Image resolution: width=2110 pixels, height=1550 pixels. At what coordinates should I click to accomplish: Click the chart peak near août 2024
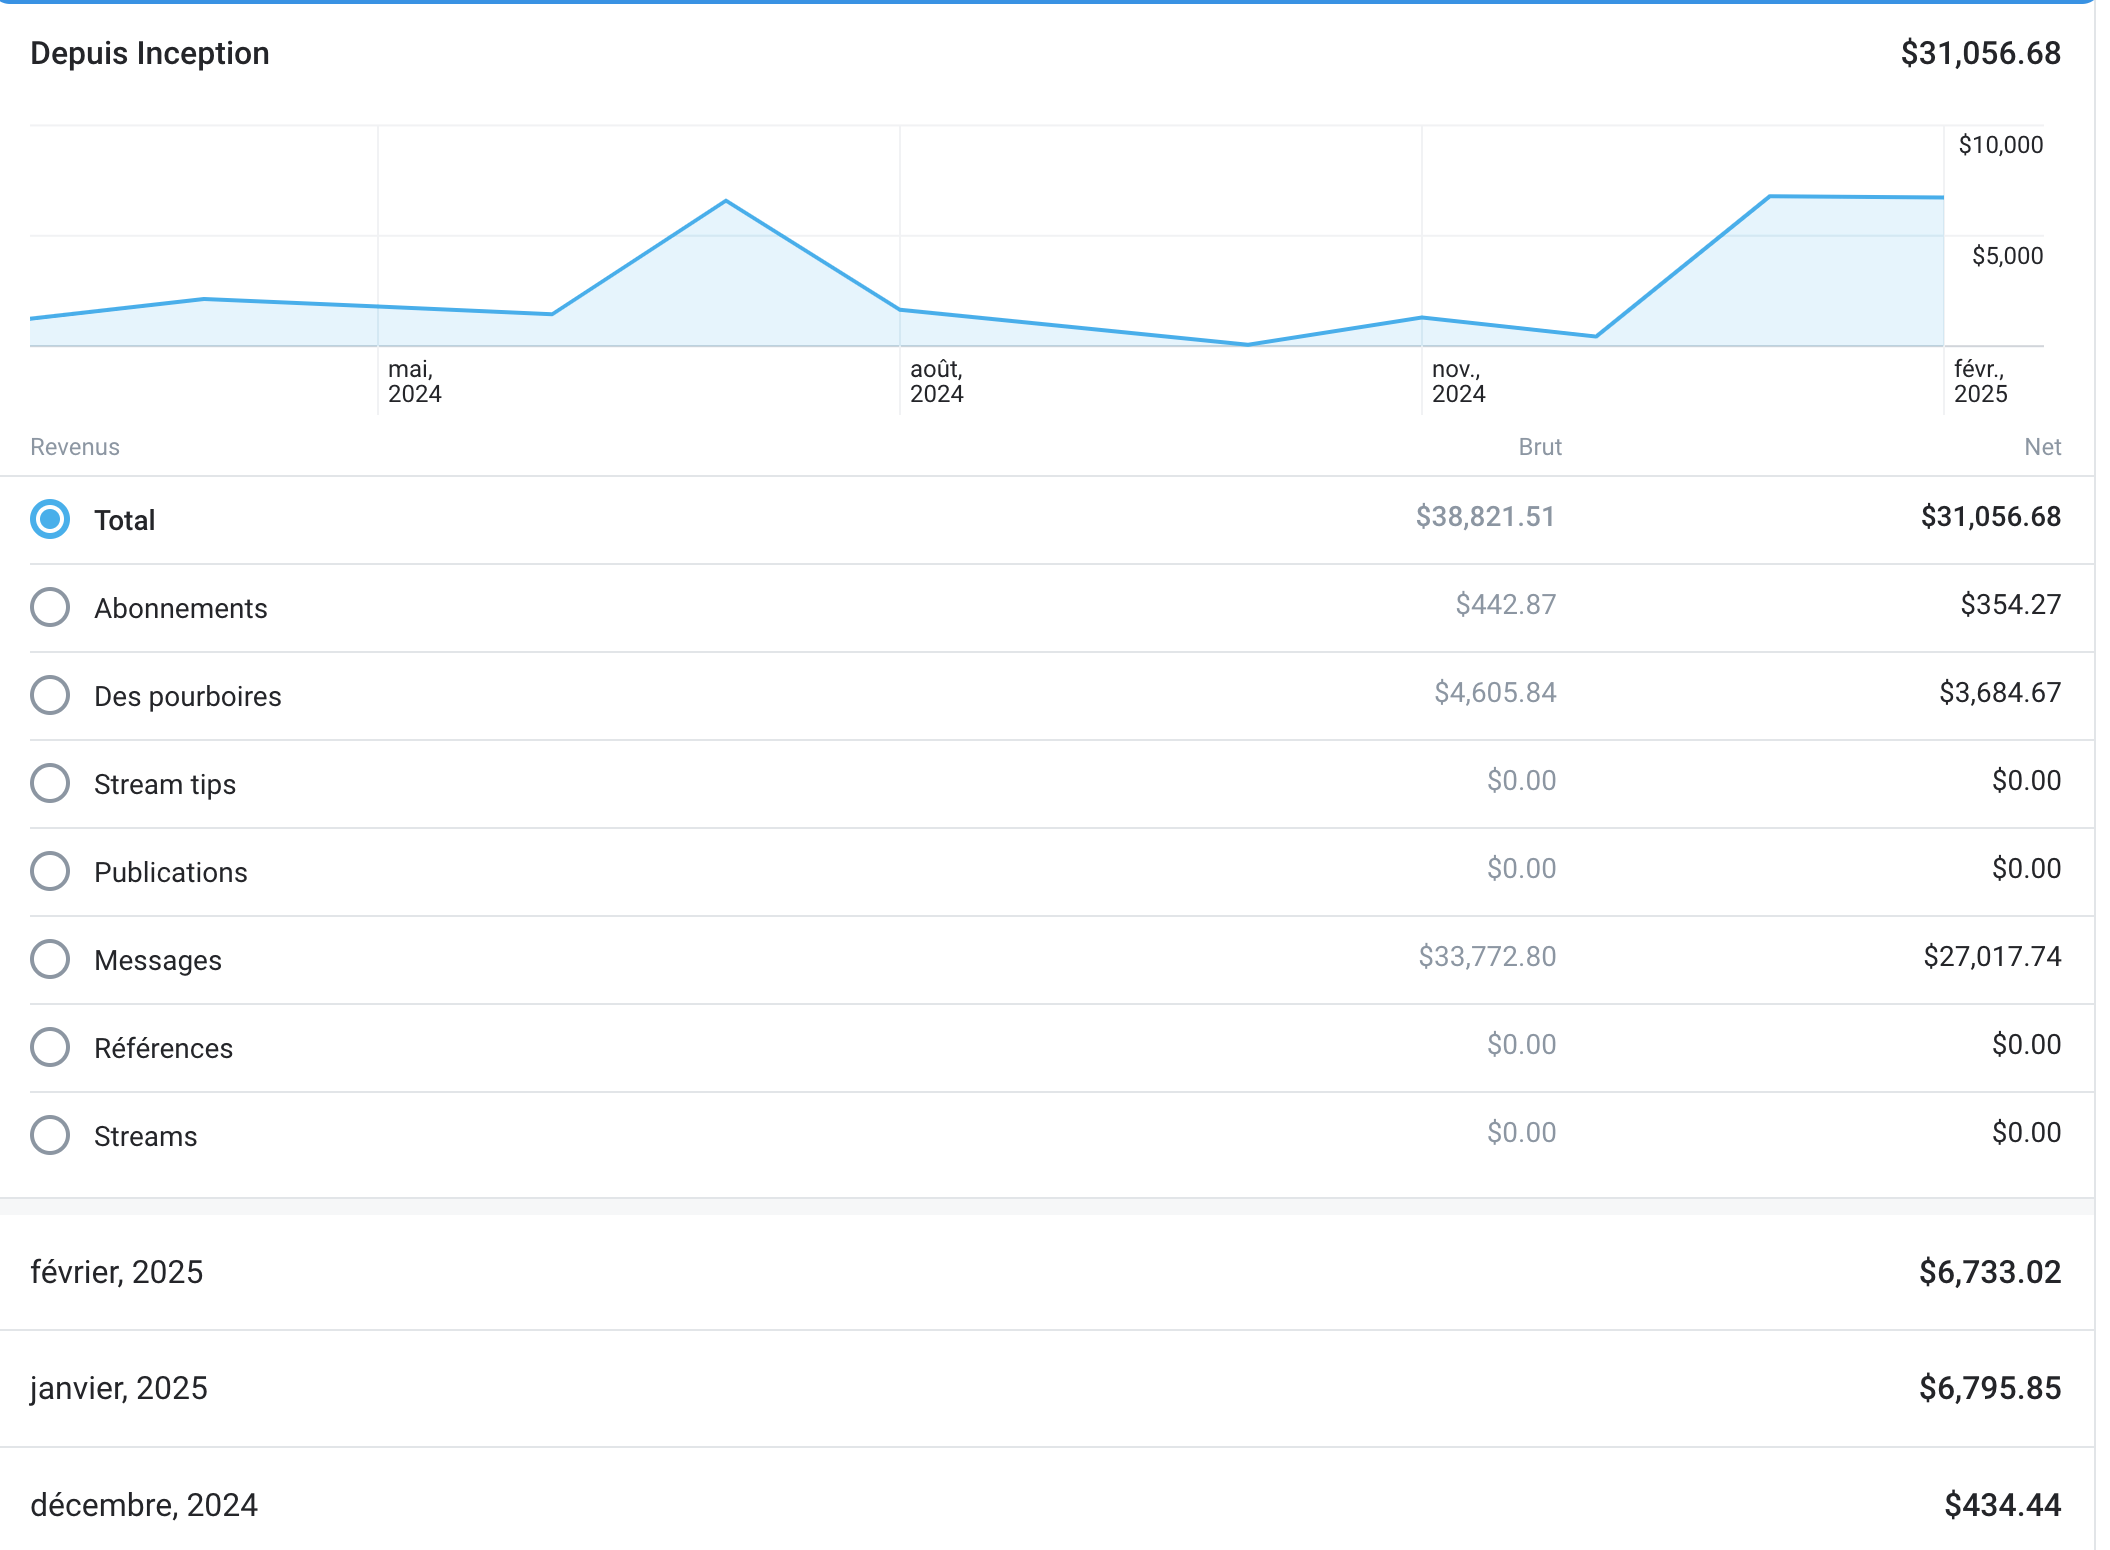(726, 202)
